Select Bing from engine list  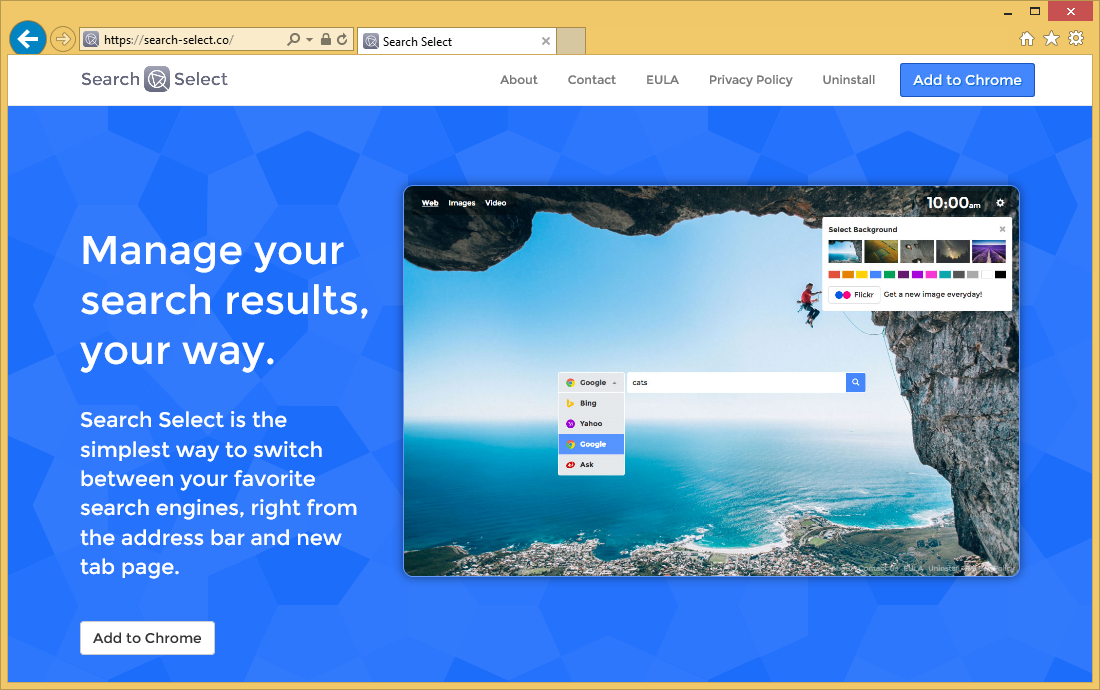click(x=591, y=403)
